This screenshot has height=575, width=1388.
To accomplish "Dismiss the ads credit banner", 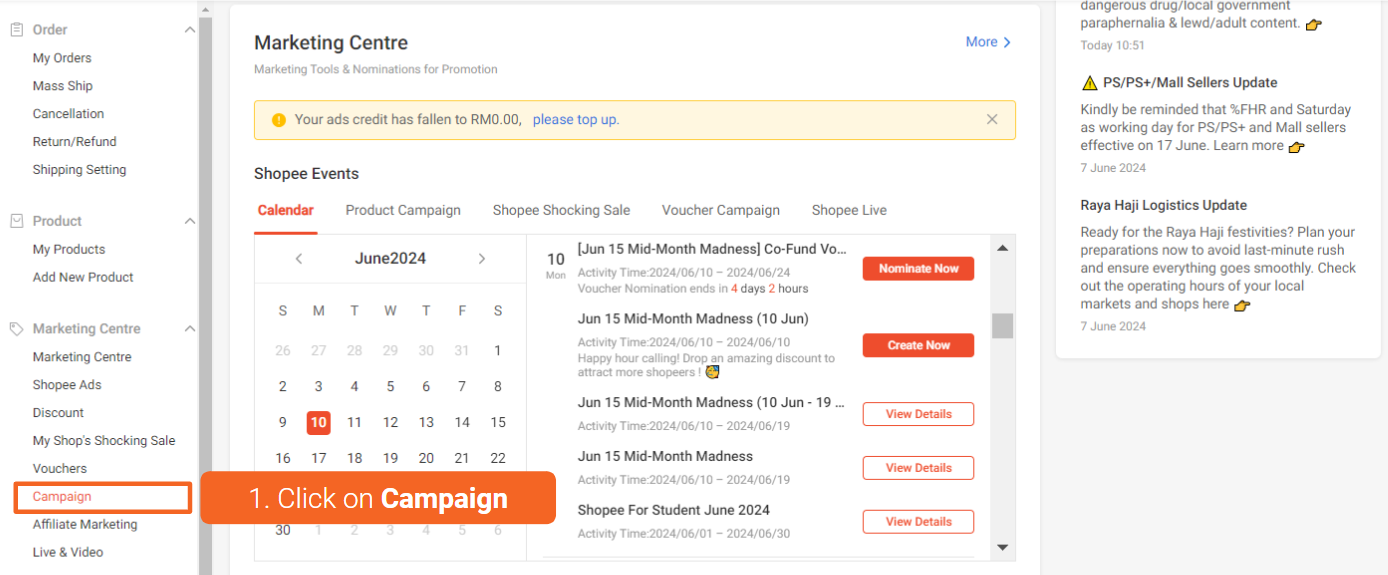I will (992, 119).
